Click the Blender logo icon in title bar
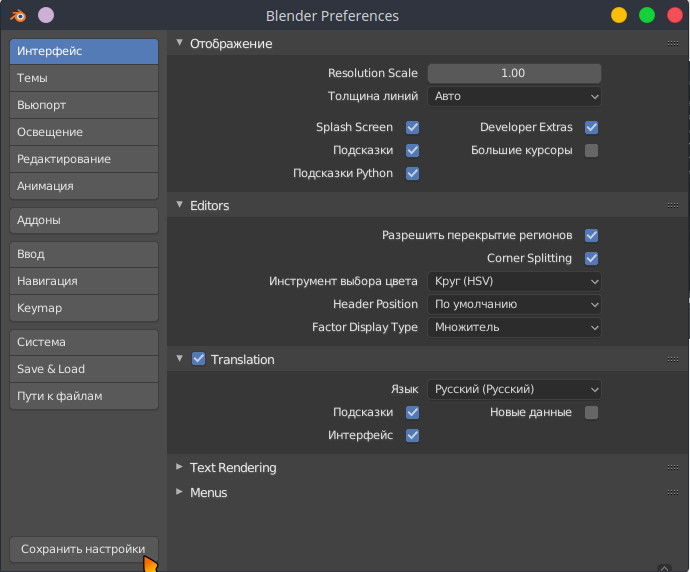Screen dimensions: 690x572 tap(18, 16)
